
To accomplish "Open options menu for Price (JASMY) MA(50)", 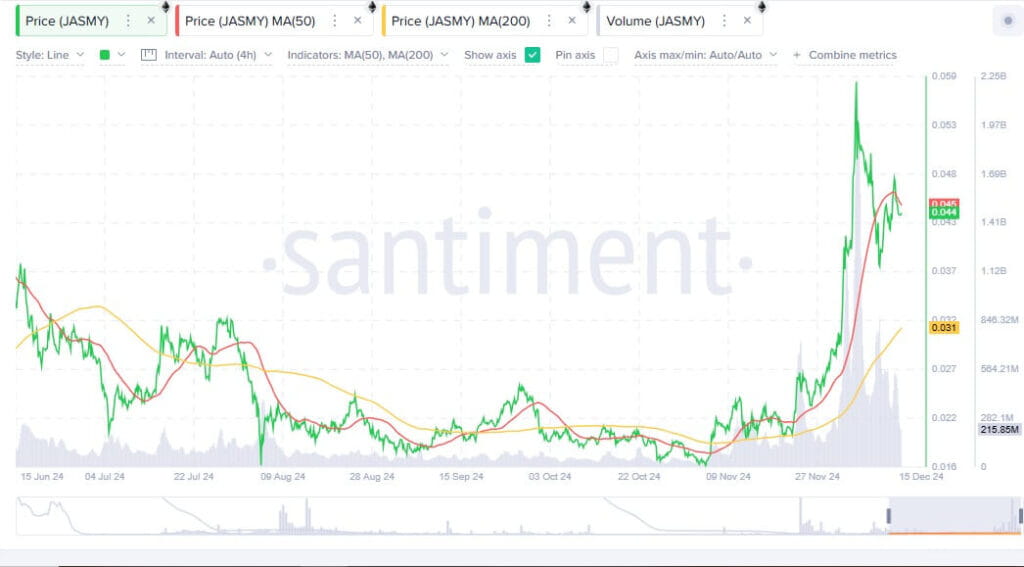I will point(334,21).
